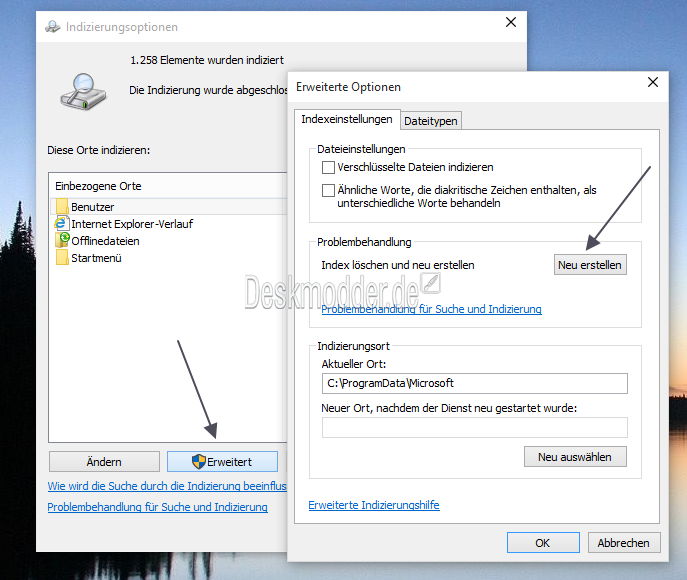Viewport: 687px width, 580px height.
Task: Open Problembehandlung link in Erweiterte Optionen
Action: 431,309
